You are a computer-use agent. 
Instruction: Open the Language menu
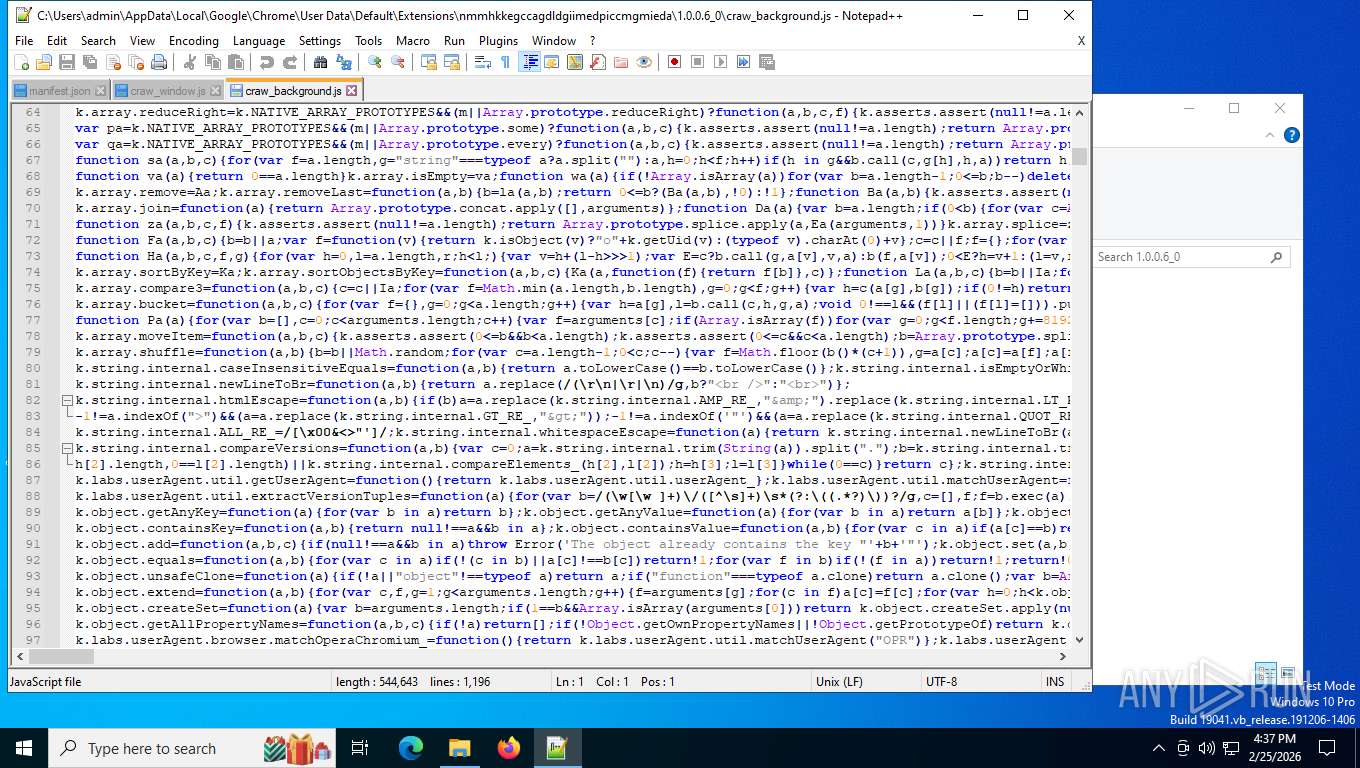tap(259, 41)
